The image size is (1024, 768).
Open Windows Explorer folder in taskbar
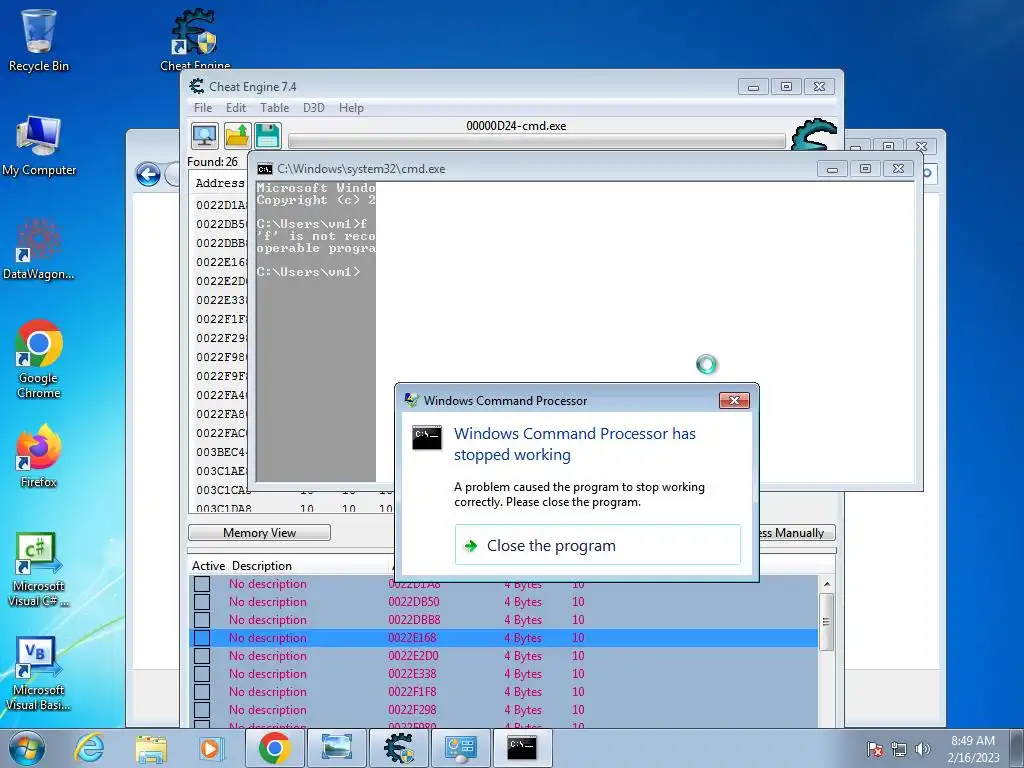151,748
